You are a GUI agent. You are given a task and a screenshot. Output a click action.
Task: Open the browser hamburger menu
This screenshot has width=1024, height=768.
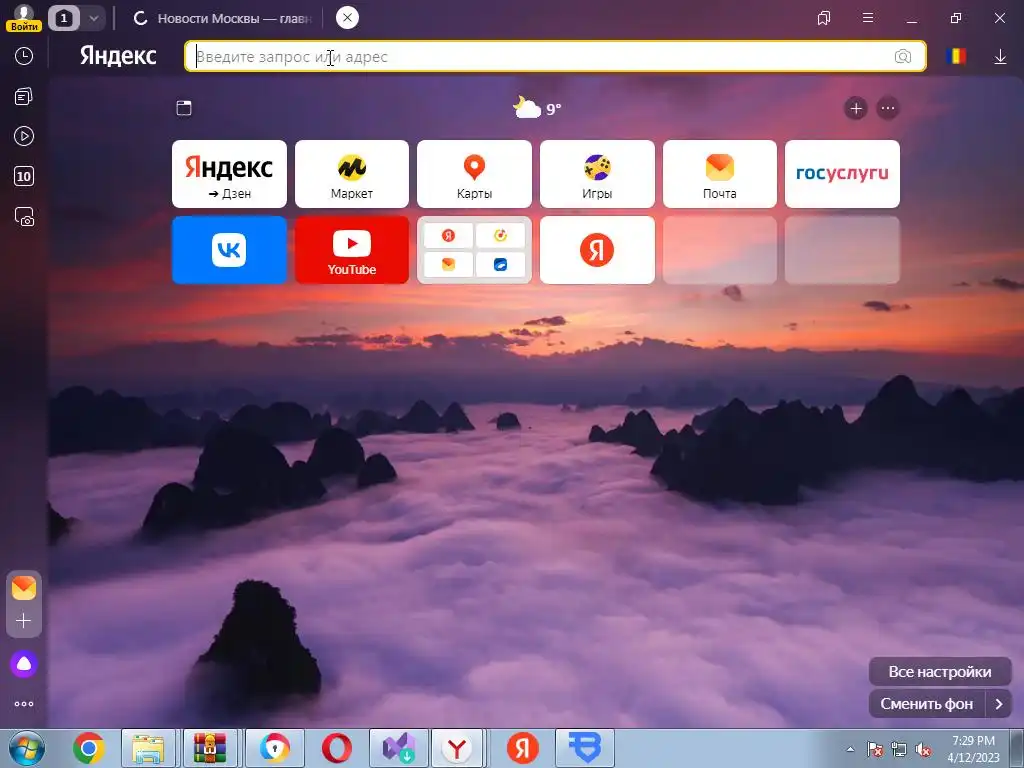tap(868, 18)
